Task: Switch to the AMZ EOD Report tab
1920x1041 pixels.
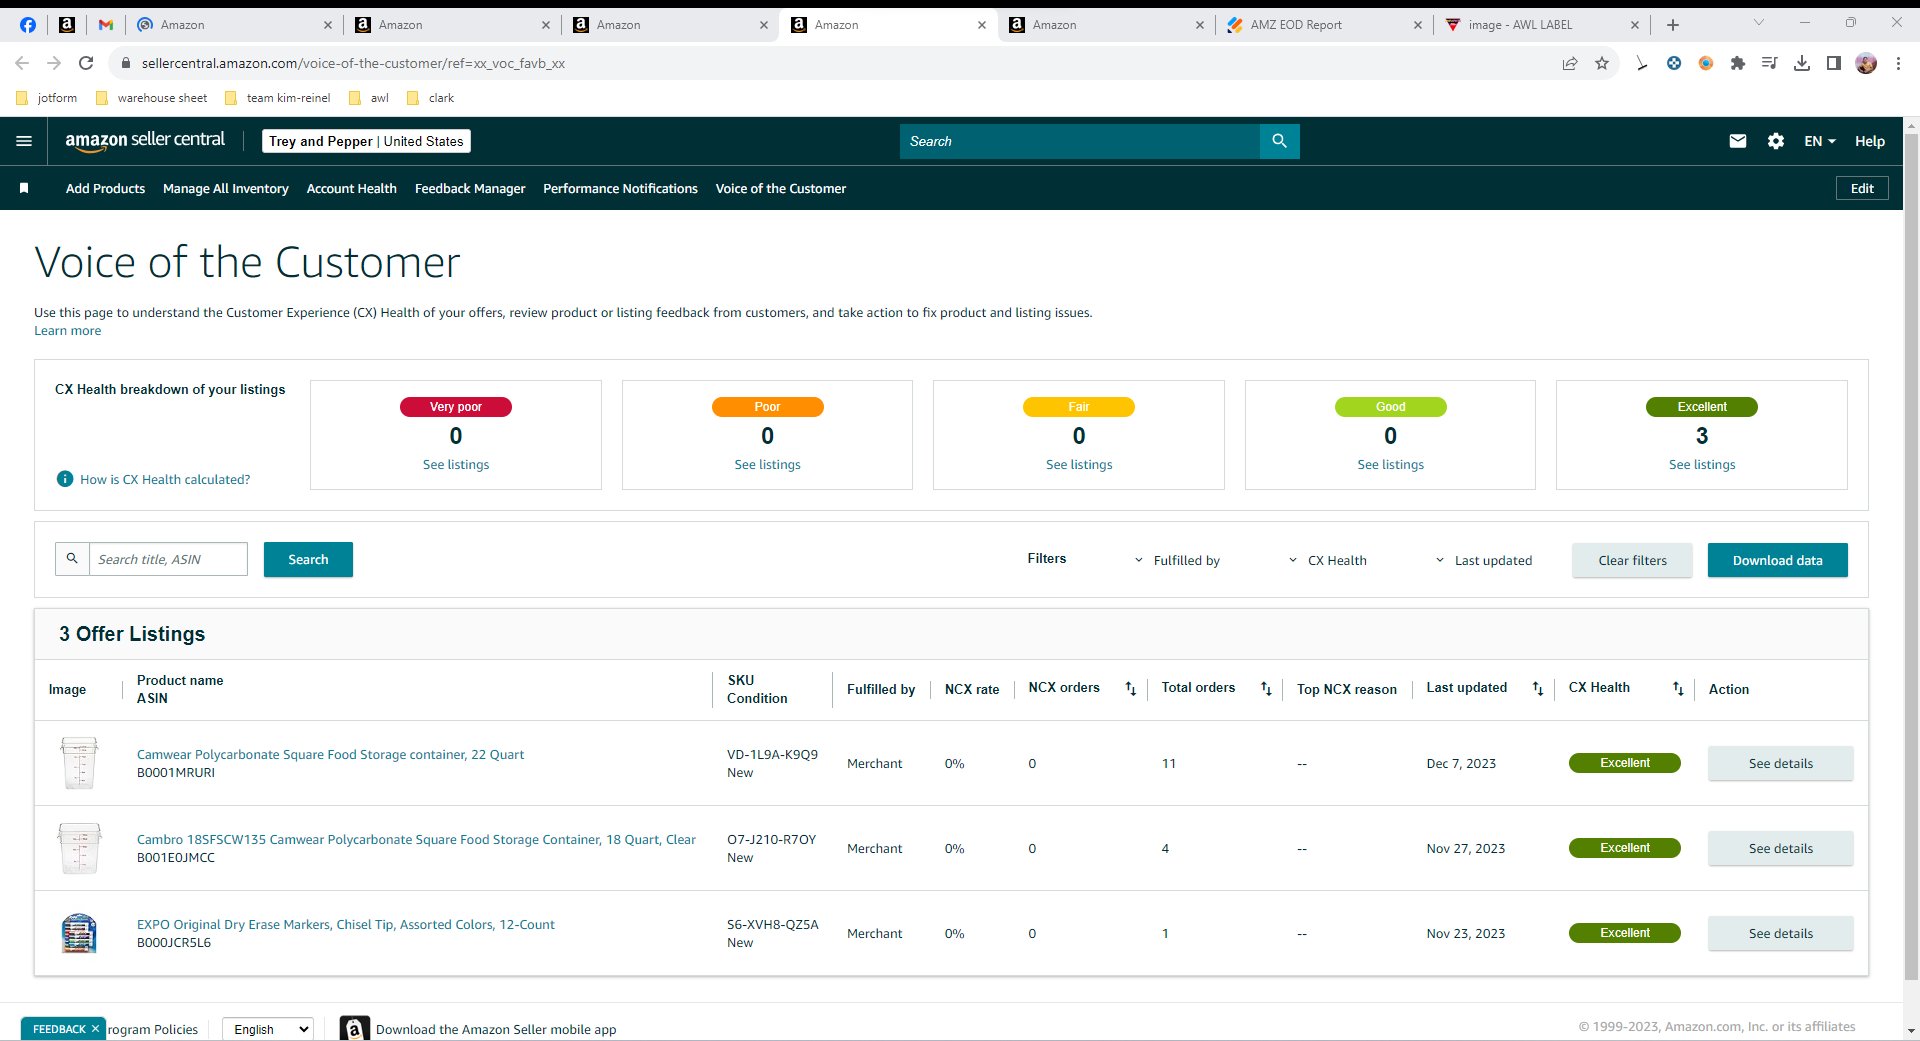Action: click(x=1325, y=25)
